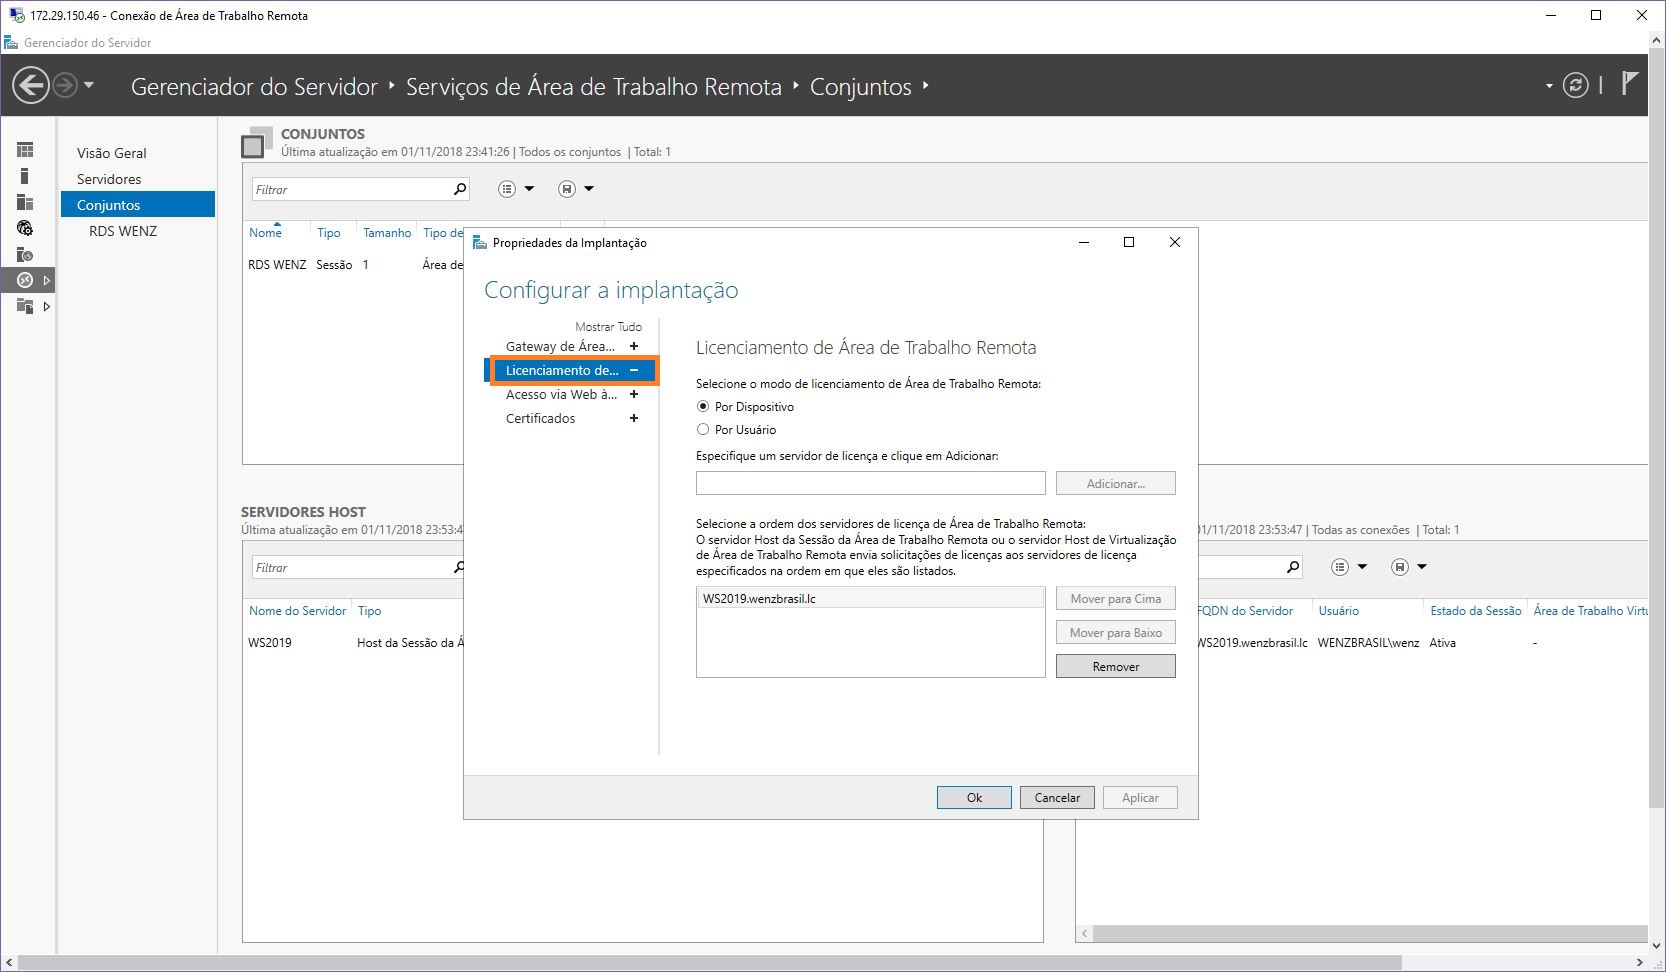
Task: Click the Mover para Cima button
Action: [1116, 599]
